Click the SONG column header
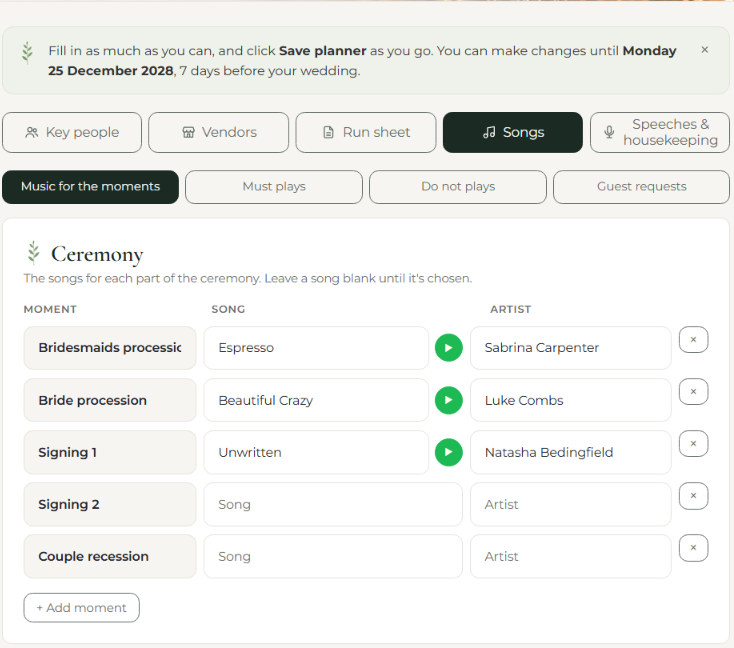Image resolution: width=734 pixels, height=648 pixels. [228, 309]
